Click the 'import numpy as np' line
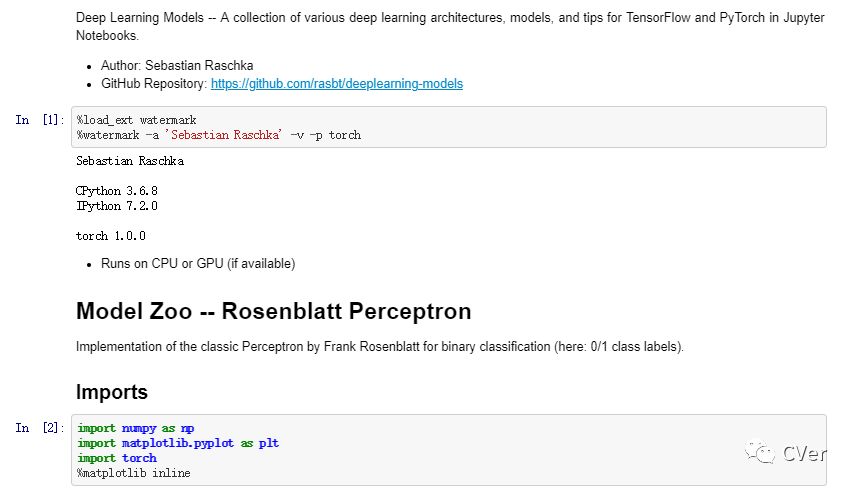854x488 pixels. [x=135, y=428]
